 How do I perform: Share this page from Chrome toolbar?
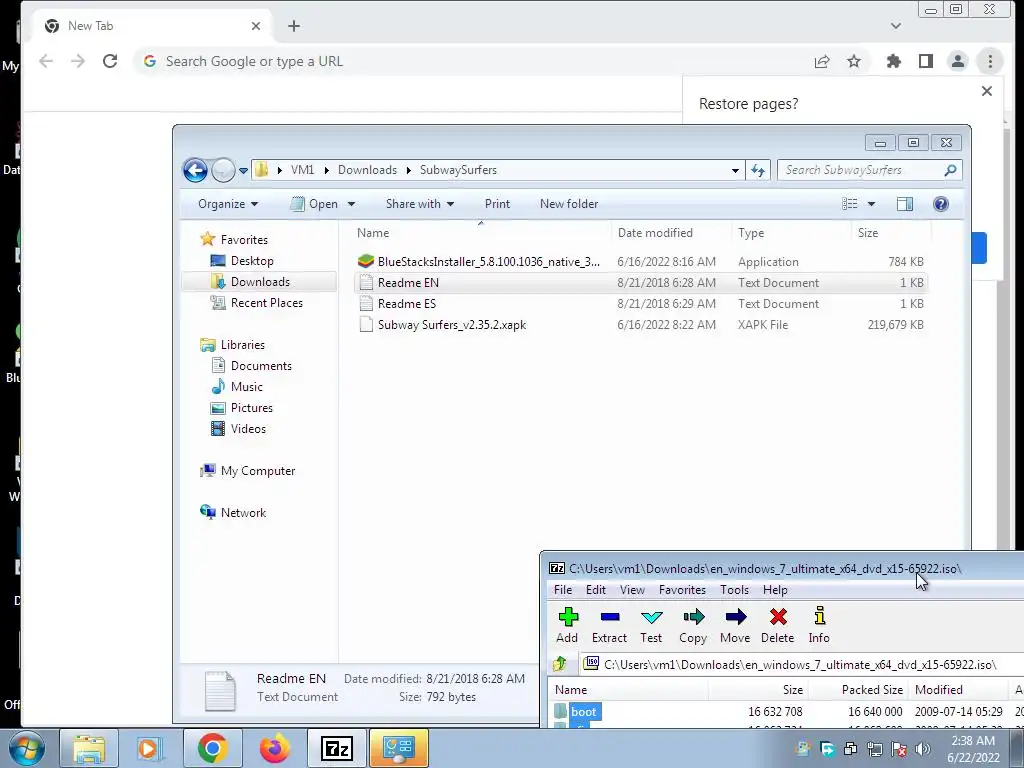(x=822, y=61)
